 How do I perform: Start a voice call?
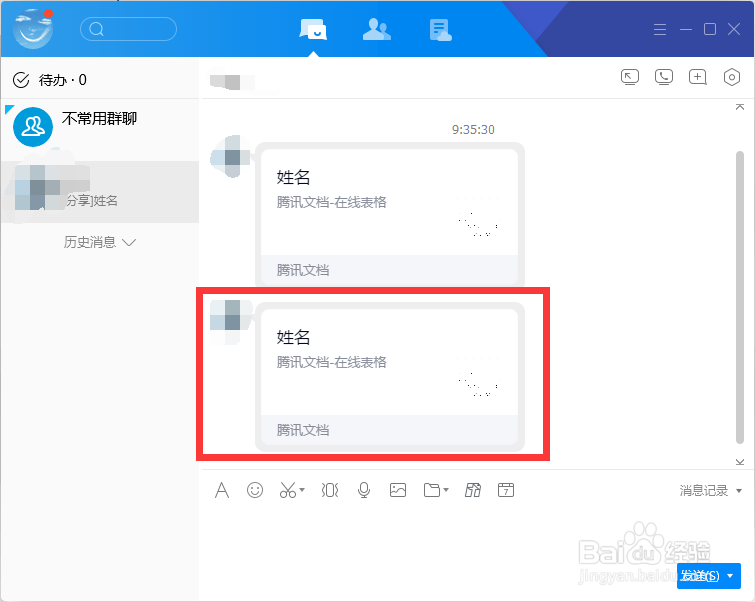click(x=664, y=77)
